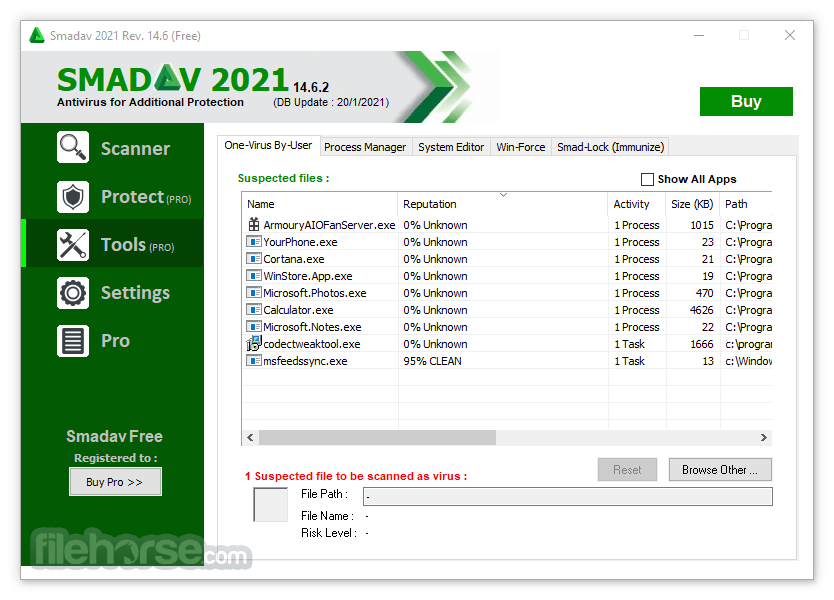The width and height of the screenshot is (834, 600).
Task: Click the 1 Process cell for Cortana.exe
Action: 637,259
